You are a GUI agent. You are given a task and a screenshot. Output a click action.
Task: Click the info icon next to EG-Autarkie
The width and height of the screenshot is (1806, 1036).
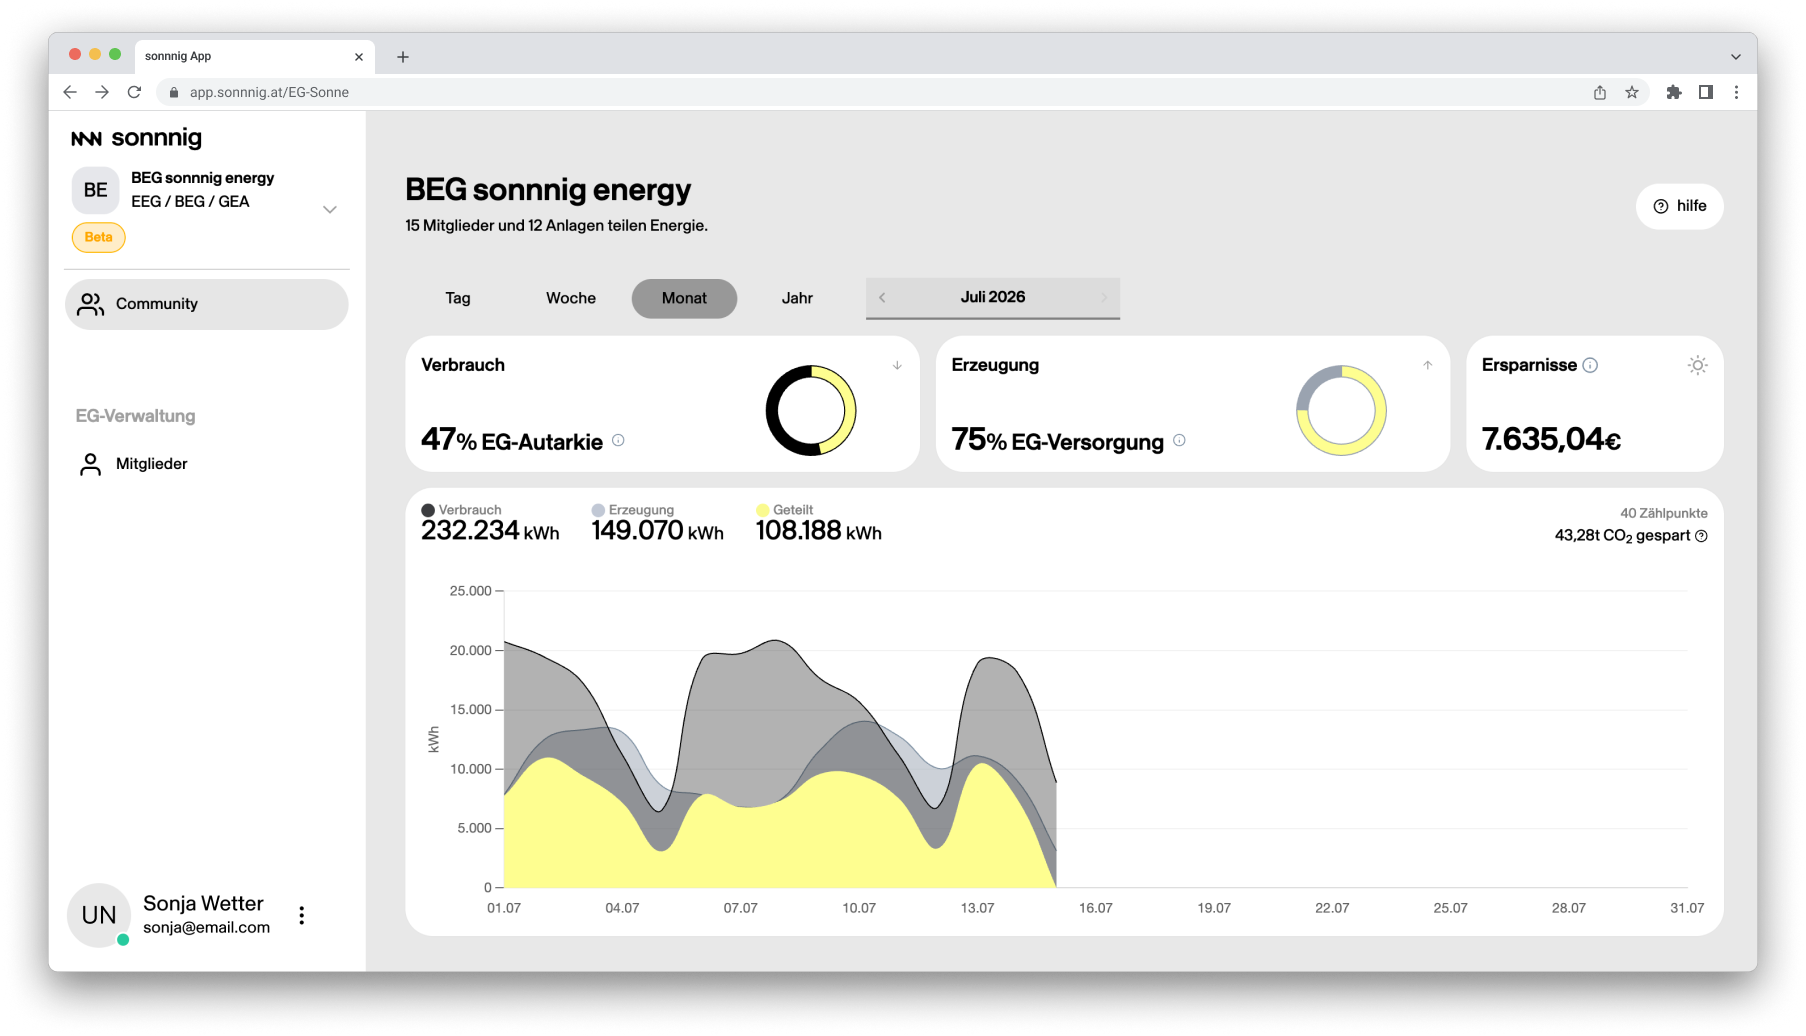pyautogui.click(x=618, y=440)
